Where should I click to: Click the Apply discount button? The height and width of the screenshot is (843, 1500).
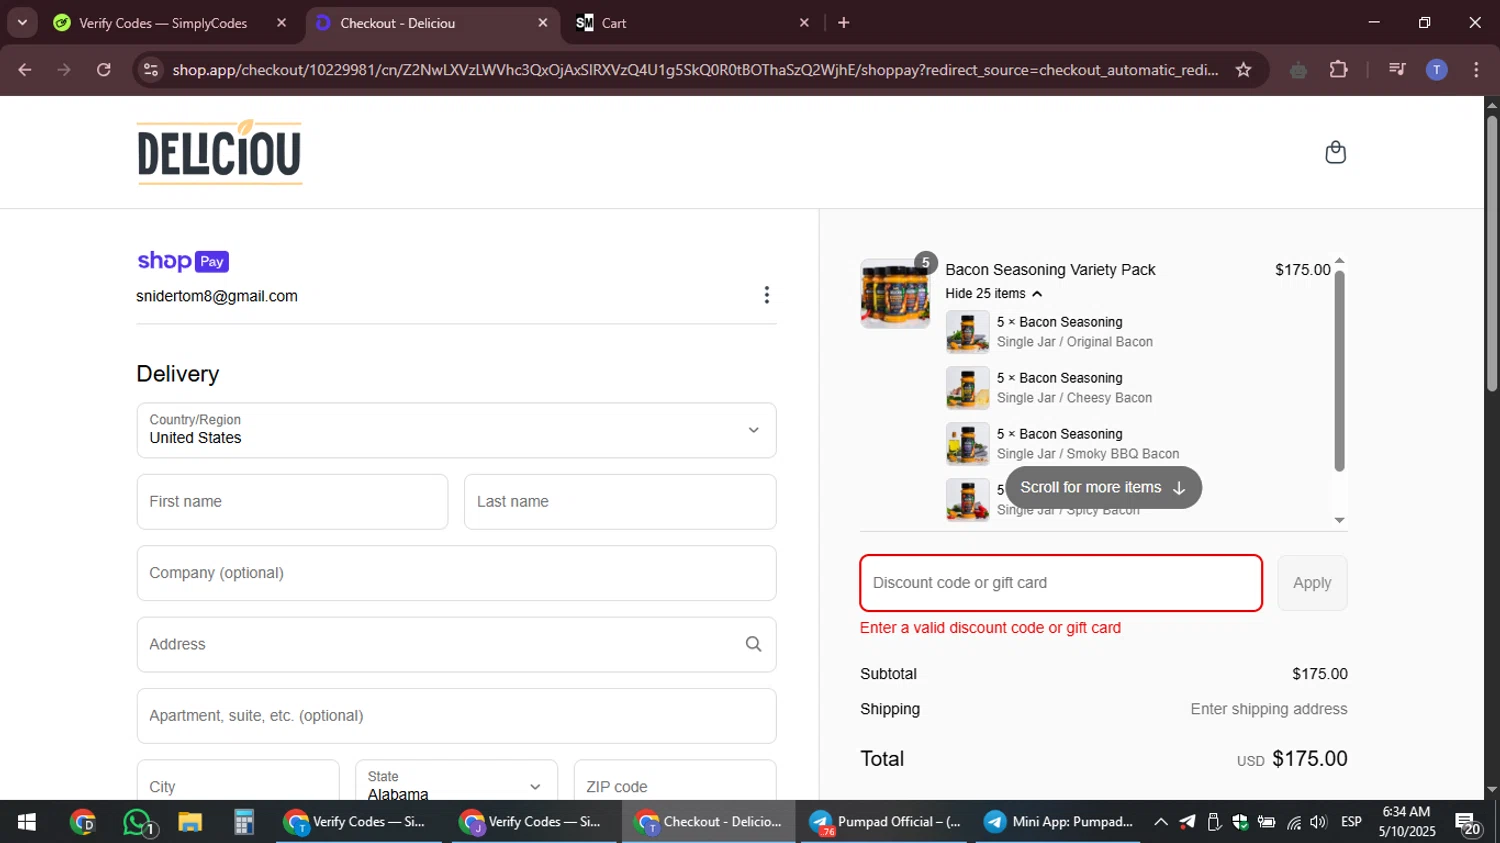(x=1312, y=583)
